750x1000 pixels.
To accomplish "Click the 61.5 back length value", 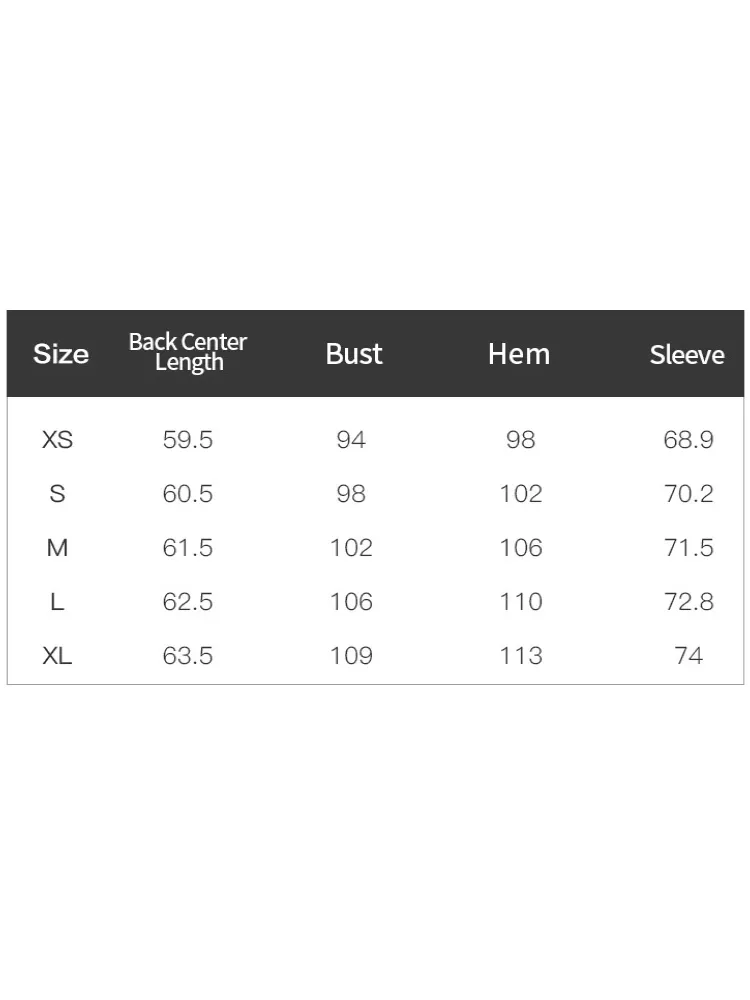I will [188, 548].
